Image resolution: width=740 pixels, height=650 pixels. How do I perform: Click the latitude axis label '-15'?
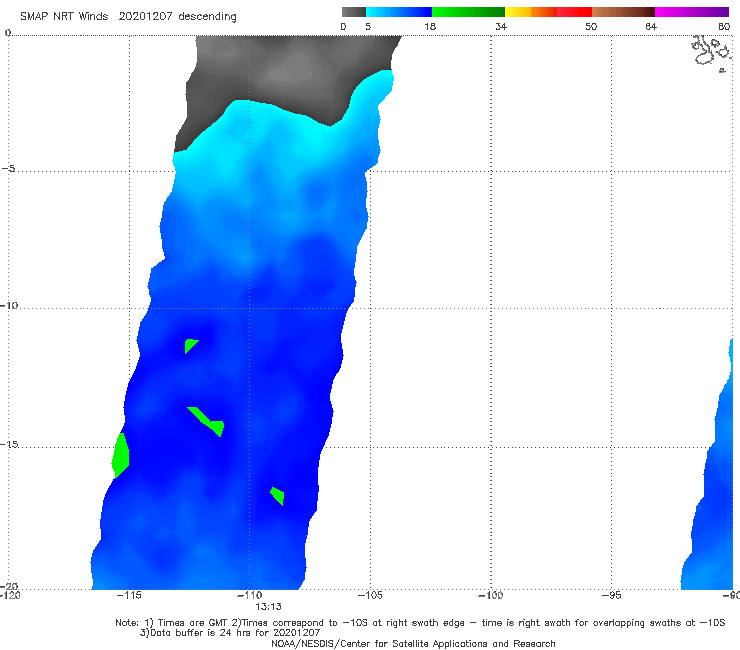click(x=9, y=444)
